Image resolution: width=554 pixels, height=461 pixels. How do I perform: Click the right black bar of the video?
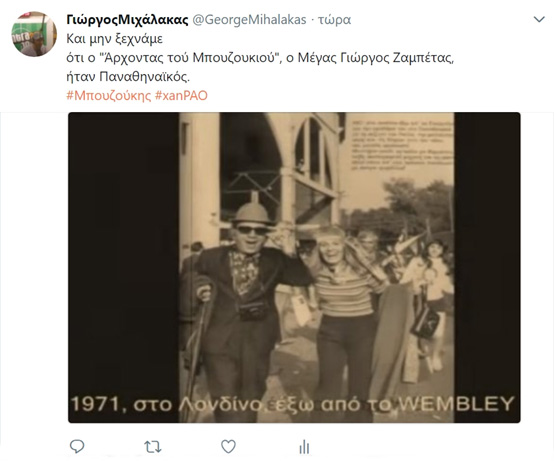487,267
